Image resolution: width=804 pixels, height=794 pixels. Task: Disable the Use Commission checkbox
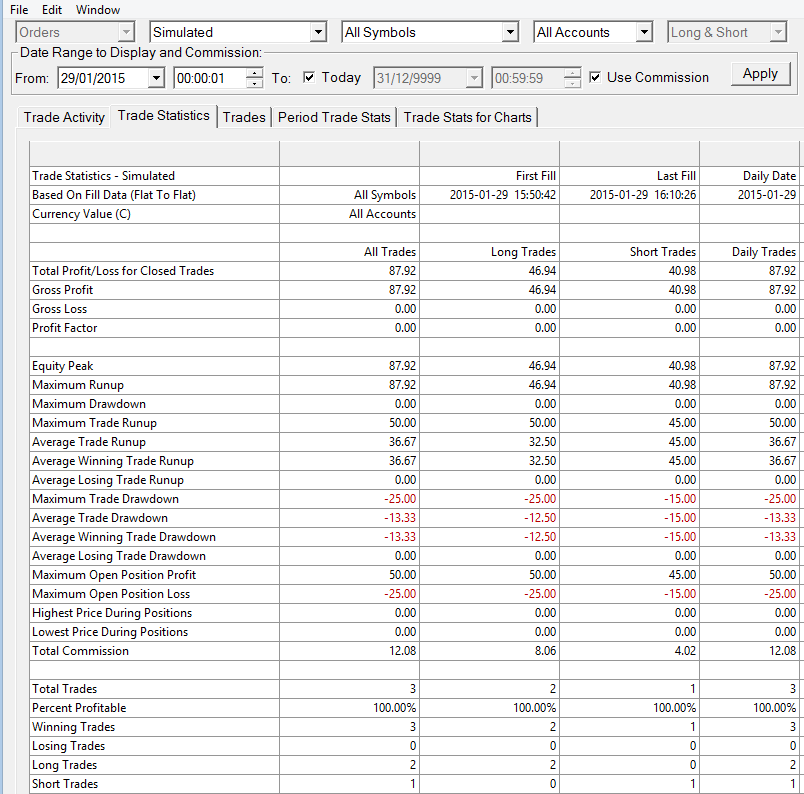click(x=595, y=77)
